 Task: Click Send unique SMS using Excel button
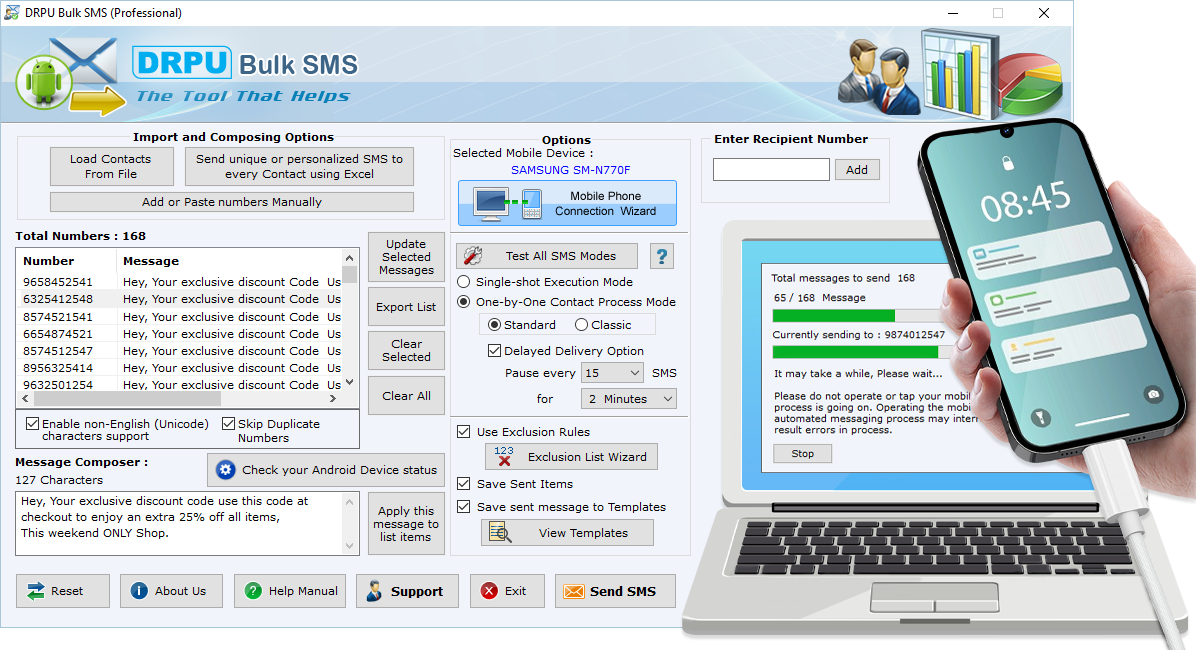299,166
